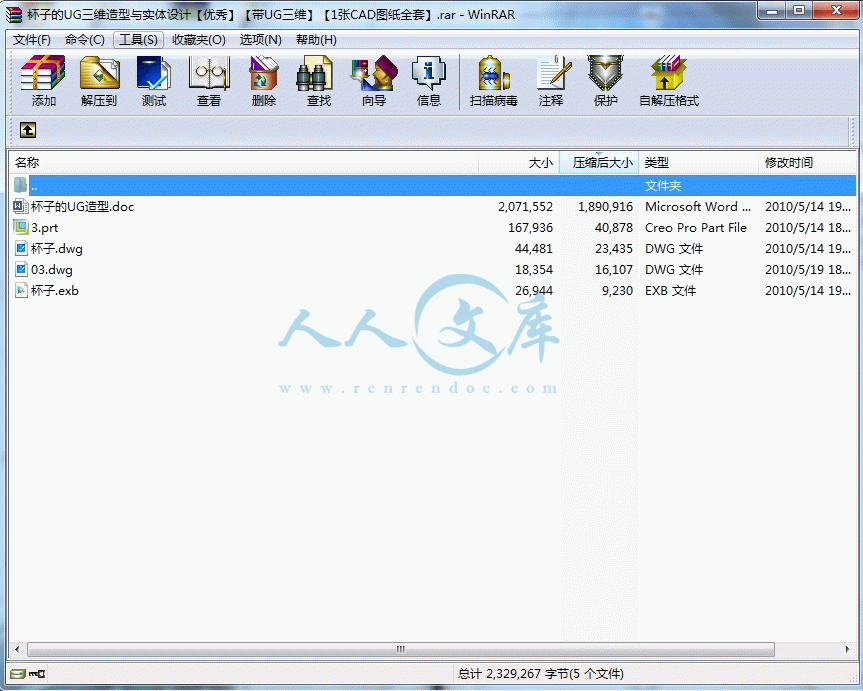Viewport: 863px width, 691px height.
Task: Click the parent folder icon
Action: 20,185
